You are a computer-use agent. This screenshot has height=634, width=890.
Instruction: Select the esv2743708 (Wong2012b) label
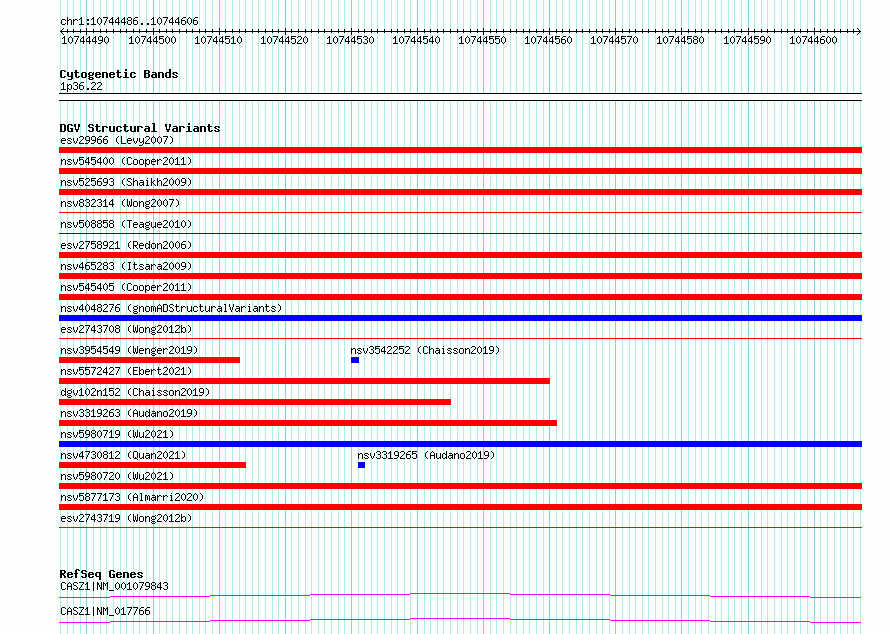(x=126, y=329)
